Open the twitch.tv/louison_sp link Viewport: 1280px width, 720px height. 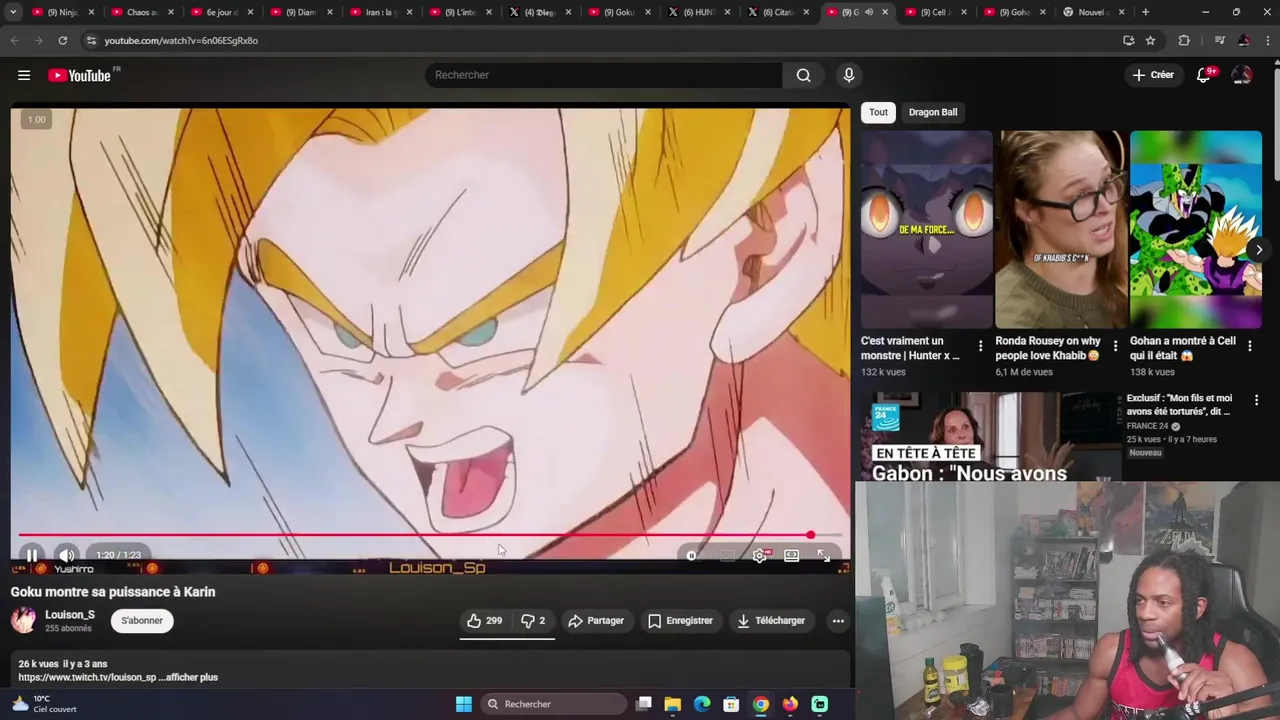tap(87, 677)
